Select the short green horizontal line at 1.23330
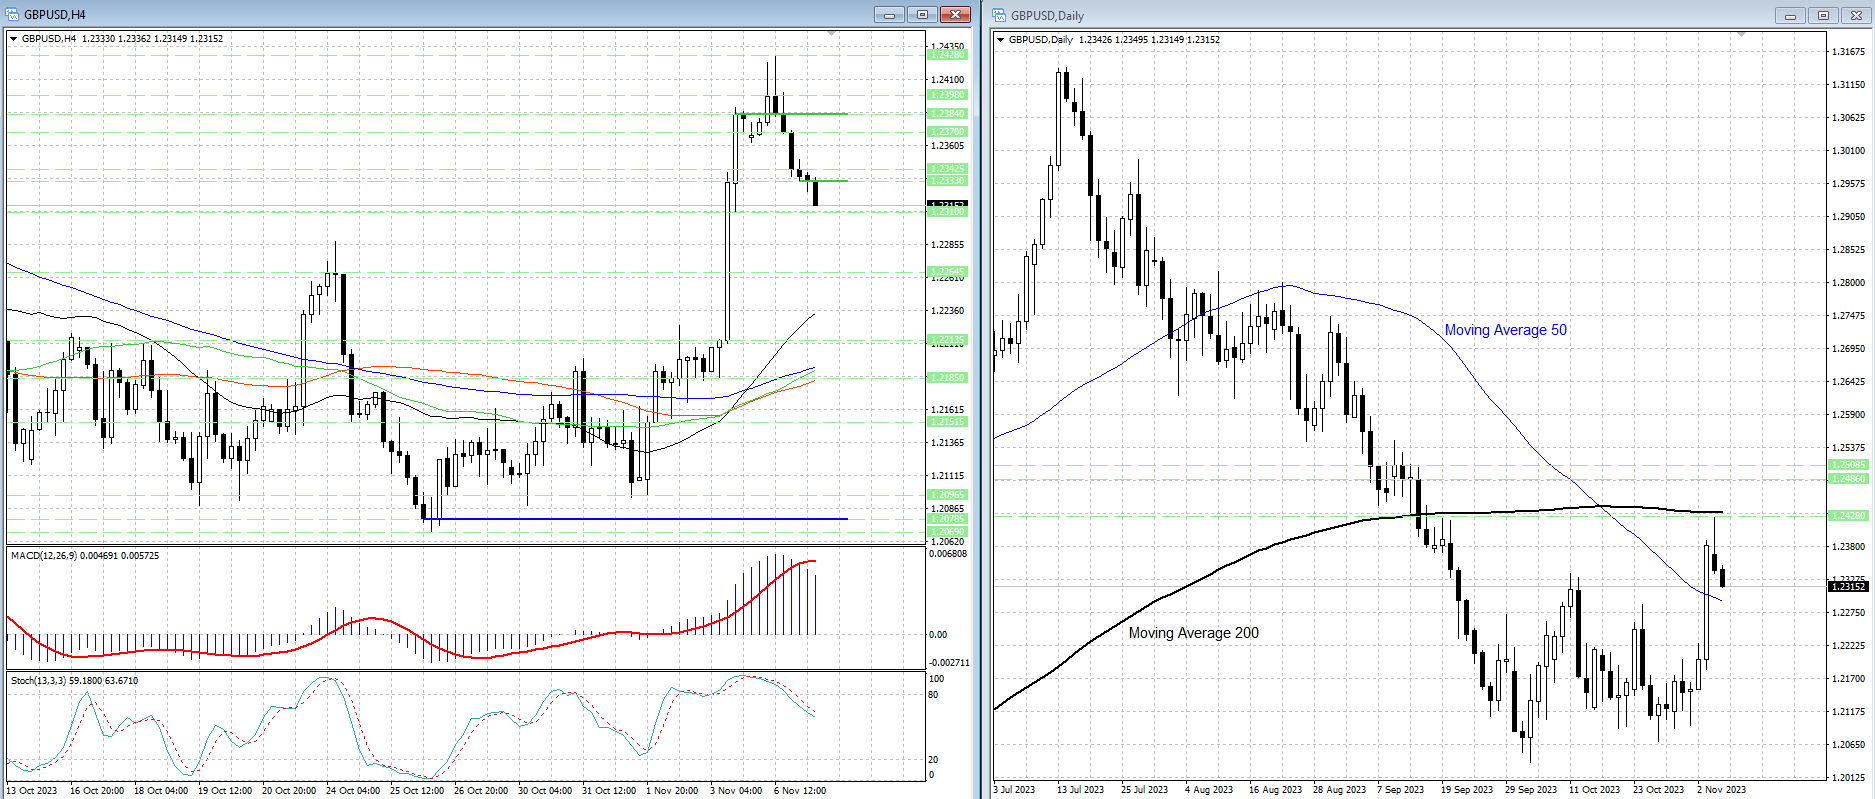Viewport: 1875px width, 799px height. pyautogui.click(x=822, y=181)
